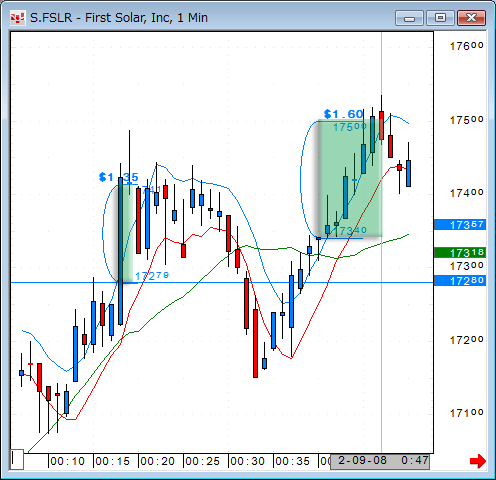Viewport: 496px width, 480px height.
Task: Click the $1.35 profit label
Action: click(x=119, y=177)
